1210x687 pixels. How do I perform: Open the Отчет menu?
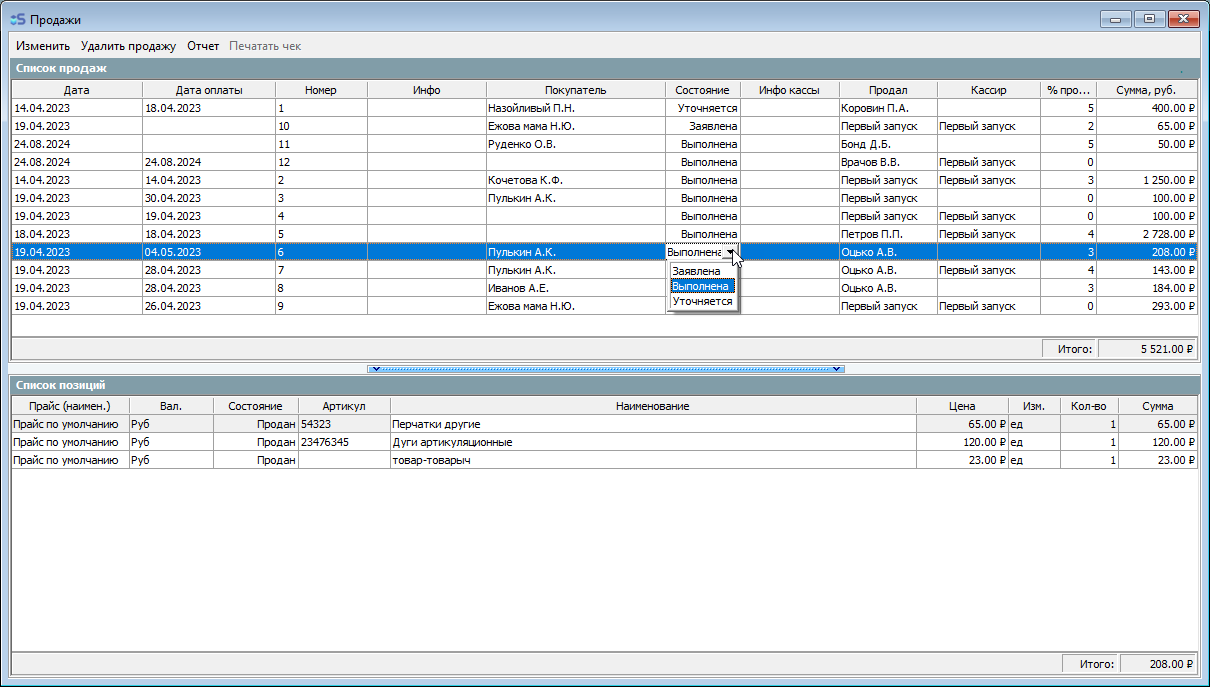click(x=203, y=46)
